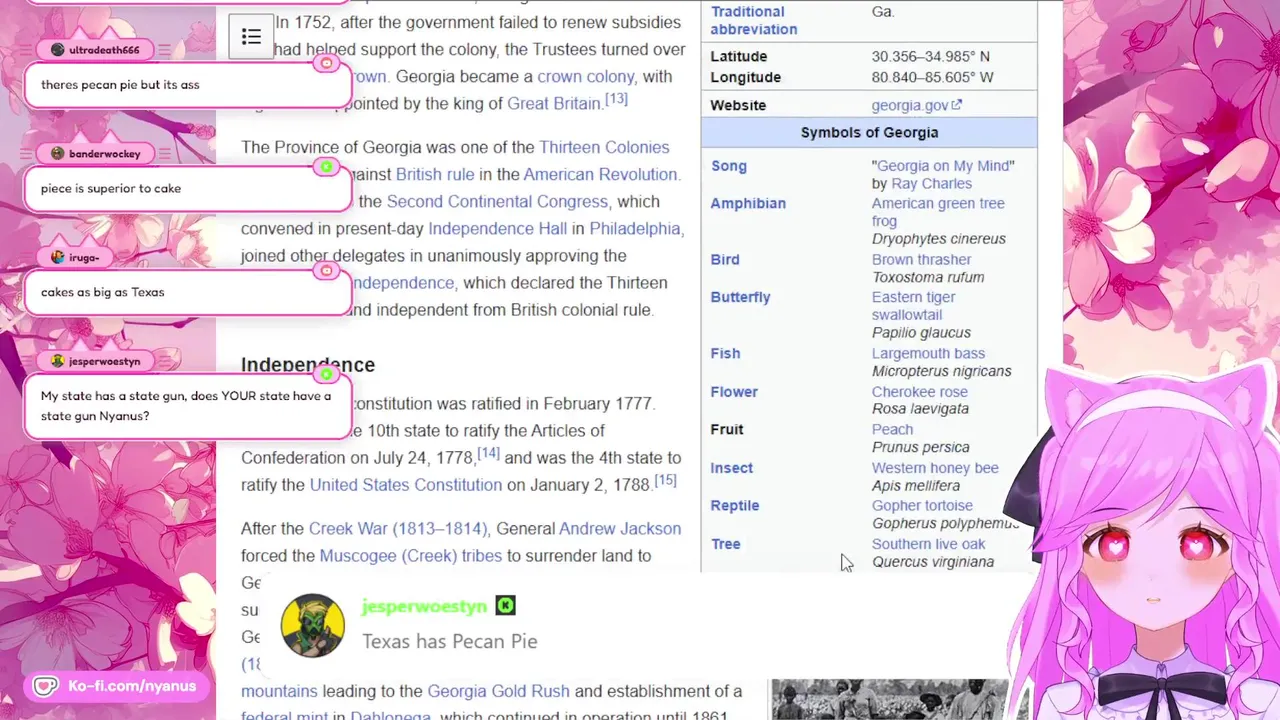The width and height of the screenshot is (1280, 720).
Task: Open the Georgia on My Mind link
Action: pos(945,166)
